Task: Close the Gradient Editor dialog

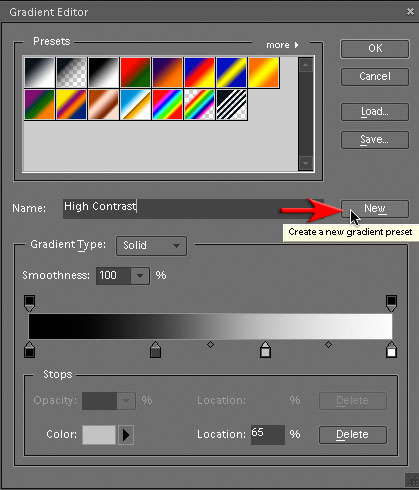Action: point(410,12)
